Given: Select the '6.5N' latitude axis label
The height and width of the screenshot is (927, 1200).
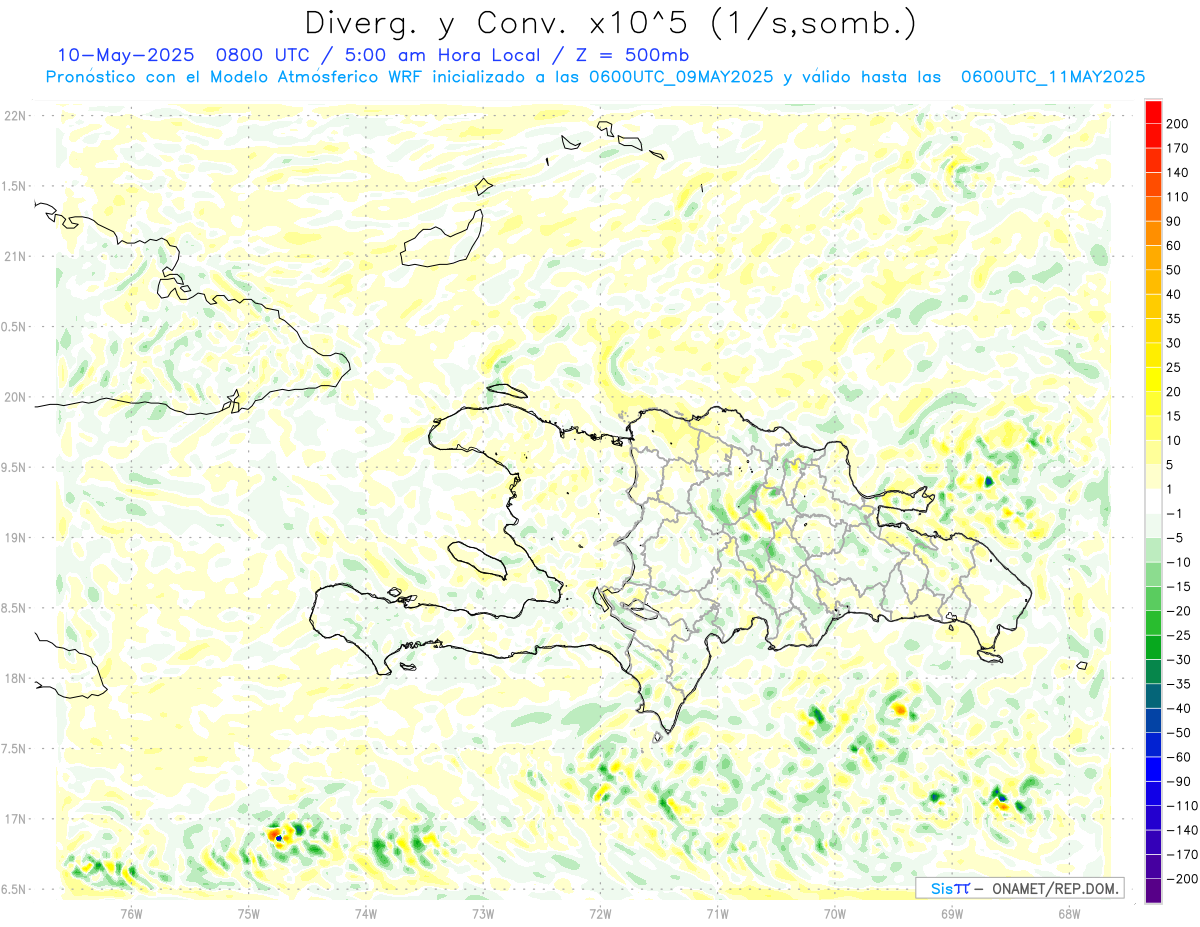Looking at the screenshot, I should [14, 890].
